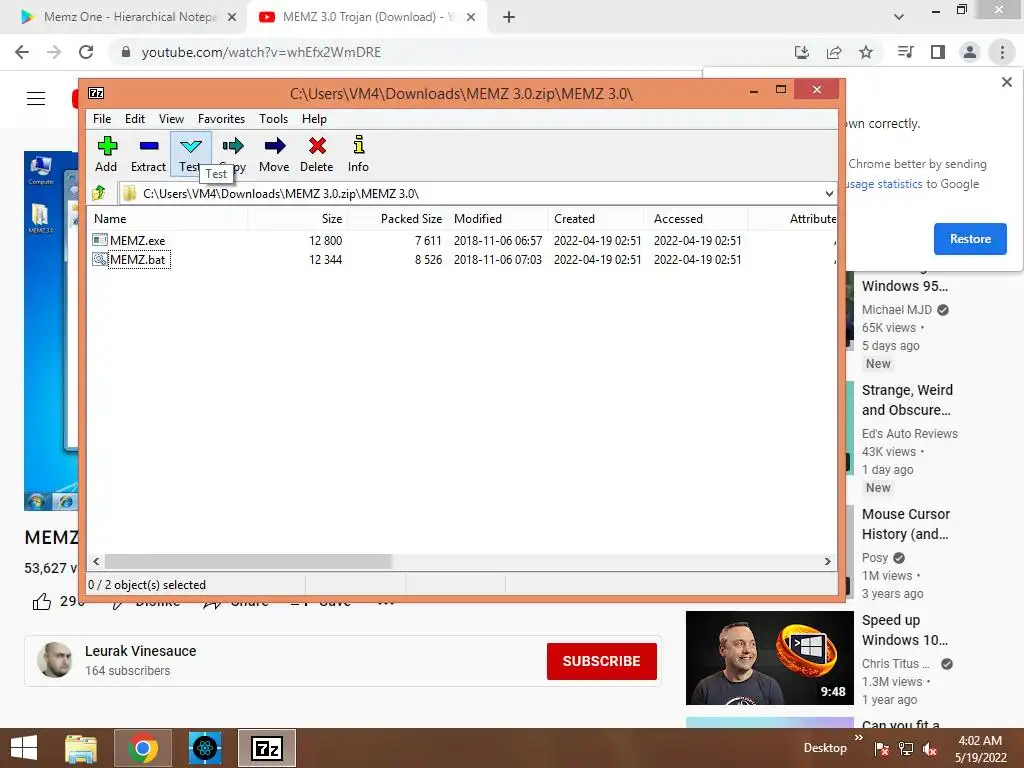Open the Help menu in 7-Zip
The image size is (1024, 768).
tap(314, 119)
